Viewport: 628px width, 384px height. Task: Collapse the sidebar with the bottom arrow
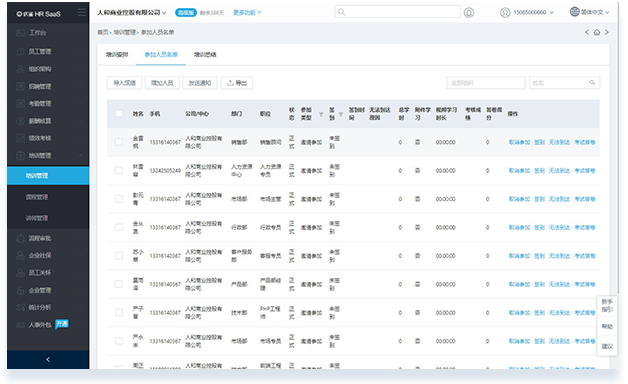click(x=48, y=360)
